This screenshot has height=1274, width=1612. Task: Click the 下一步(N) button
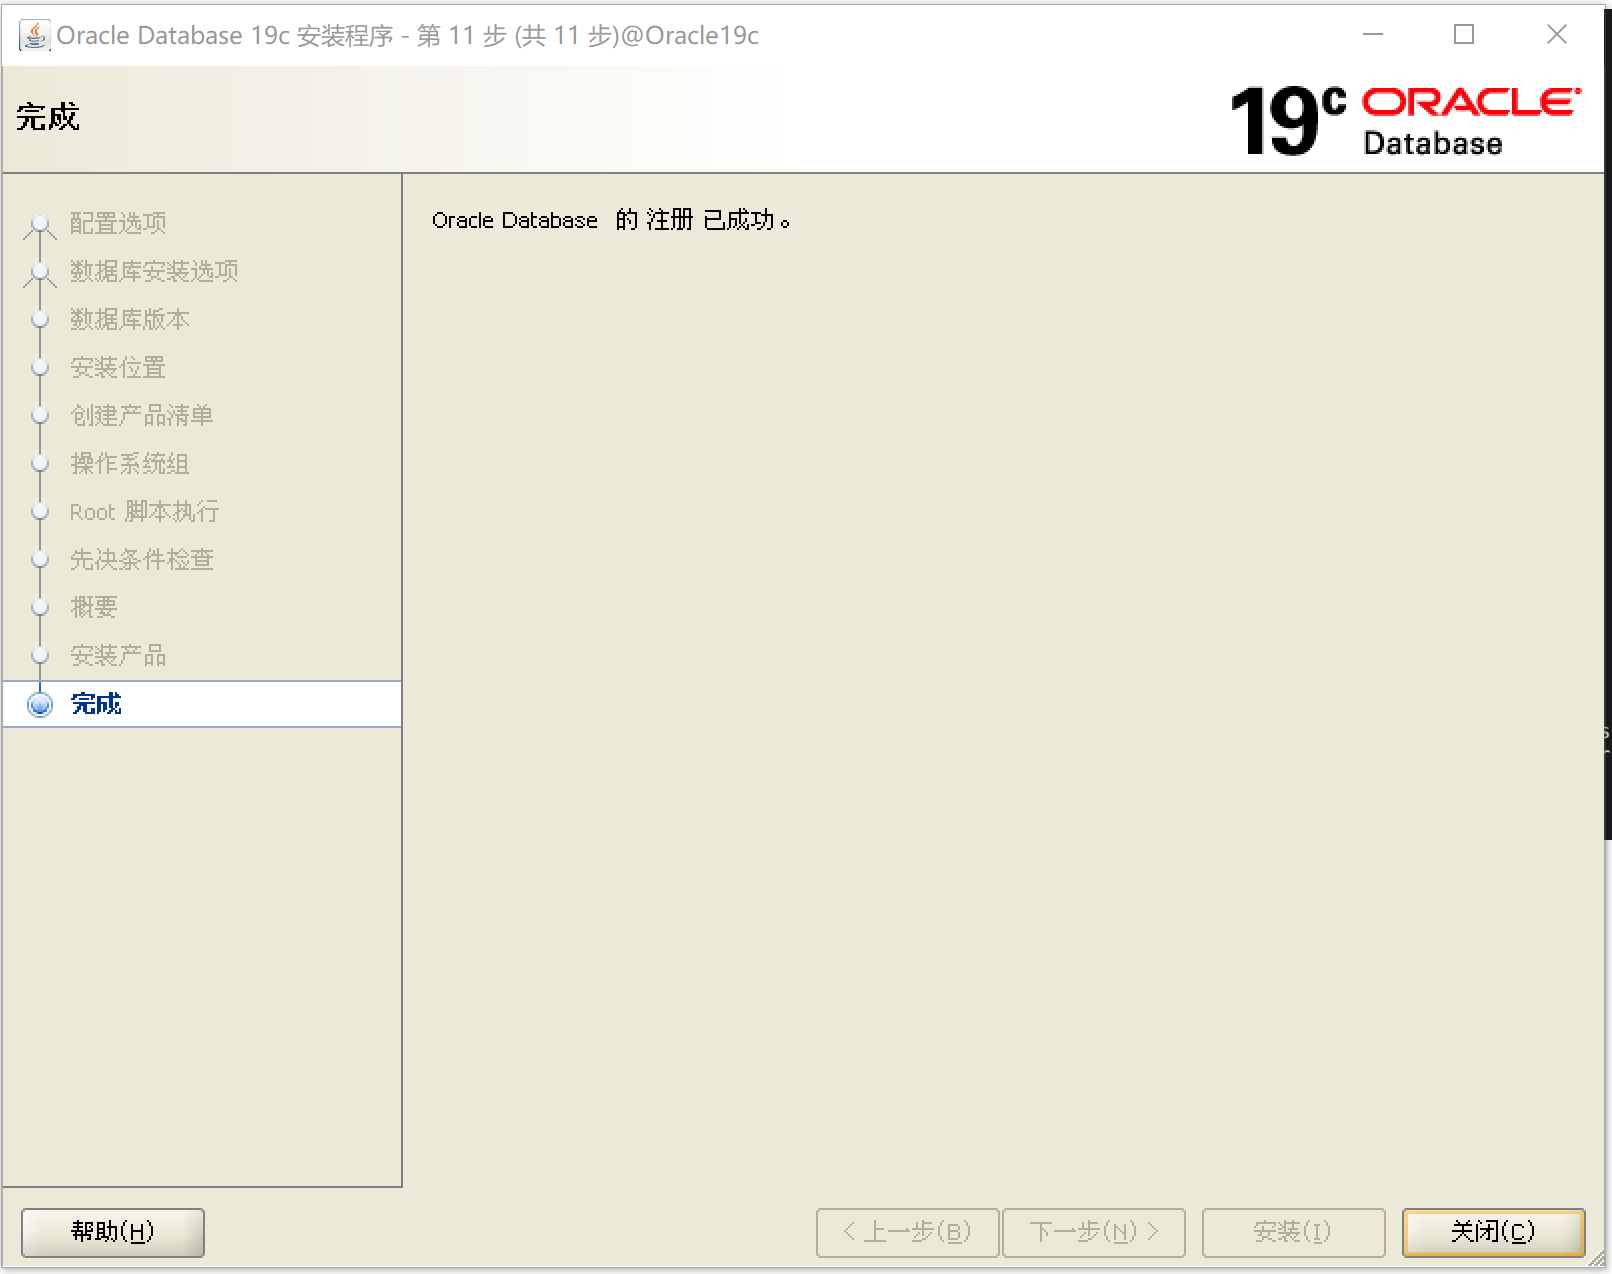tap(1094, 1232)
